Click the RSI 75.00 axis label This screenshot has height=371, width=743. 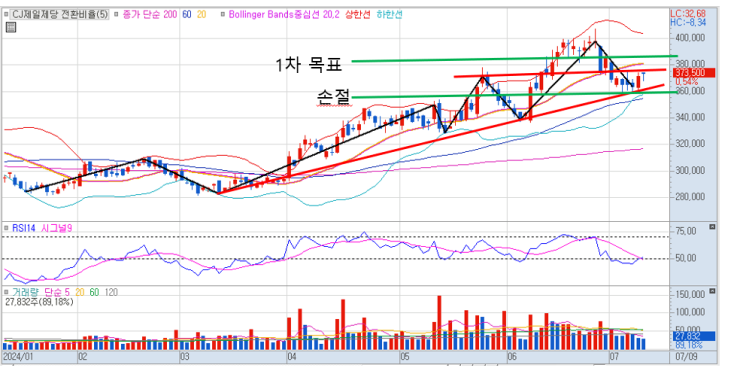tap(686, 231)
